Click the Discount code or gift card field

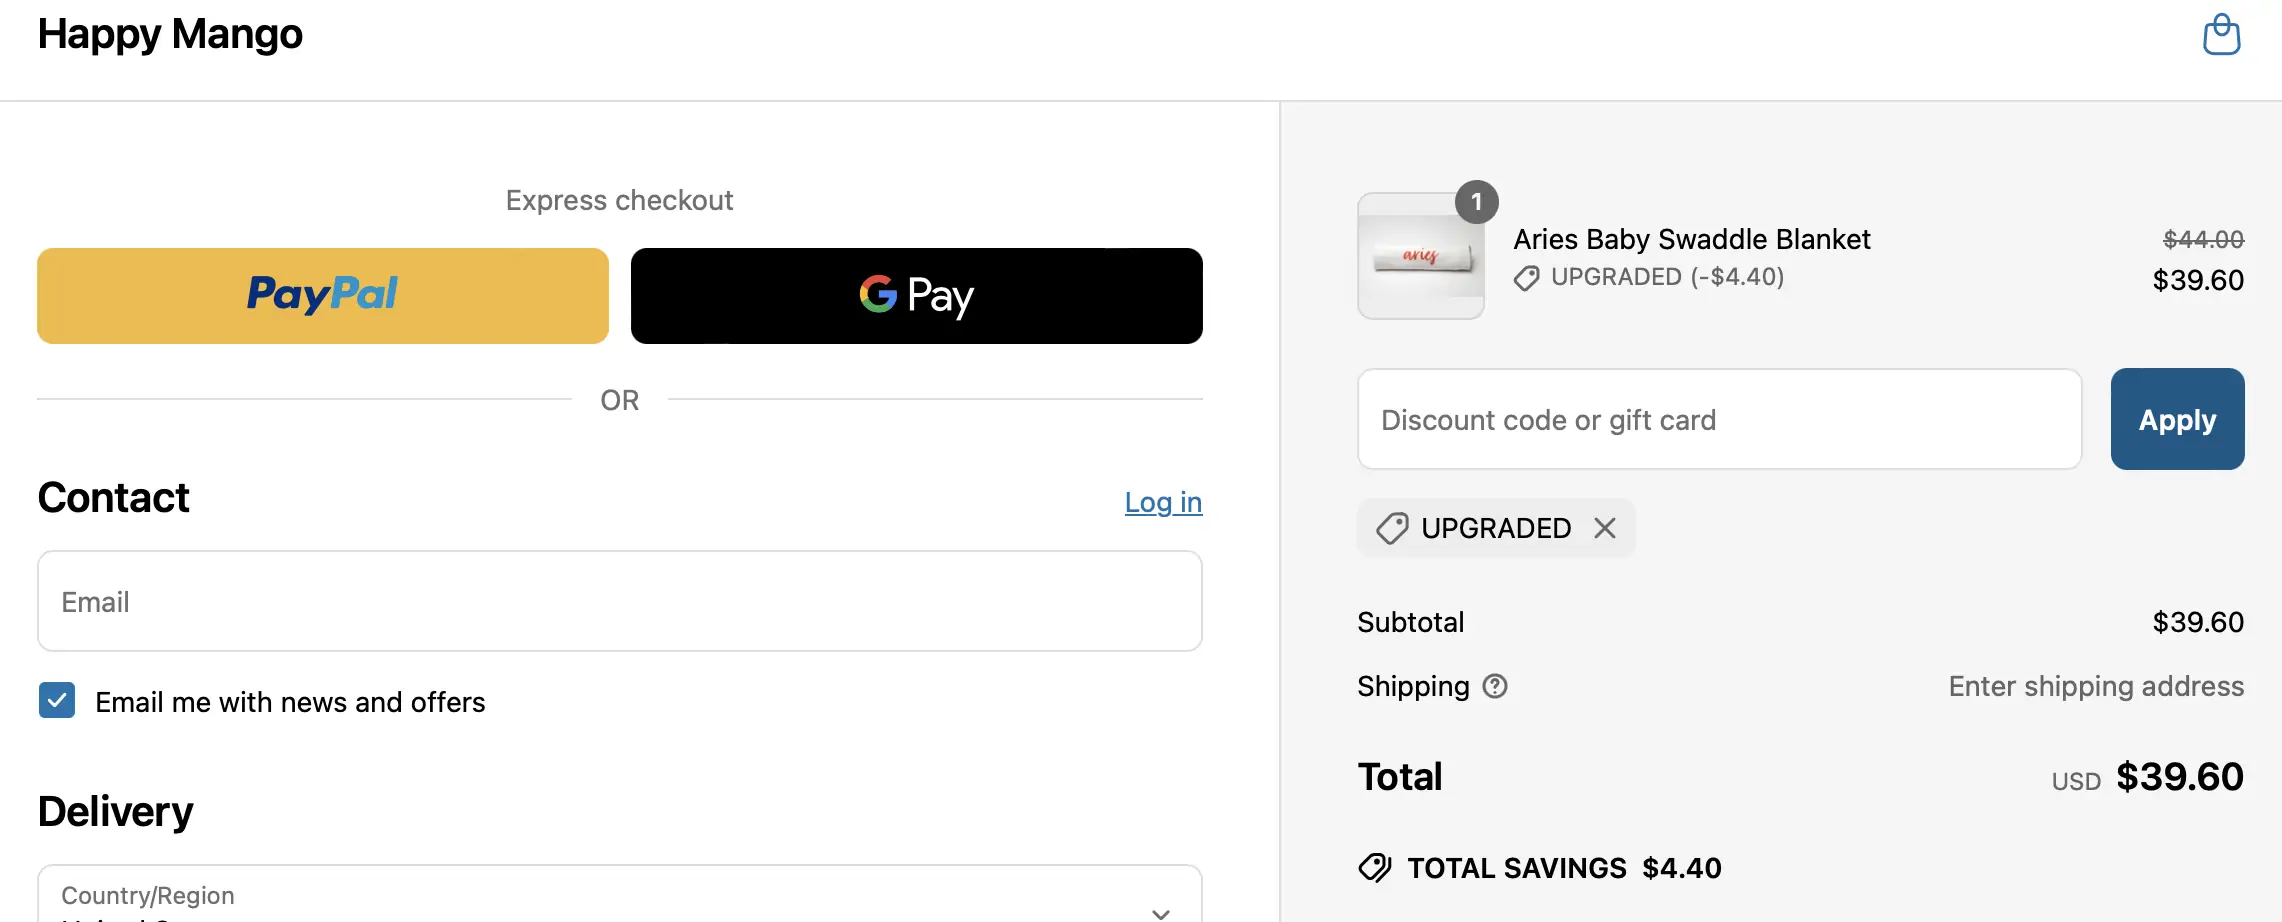tap(1719, 419)
